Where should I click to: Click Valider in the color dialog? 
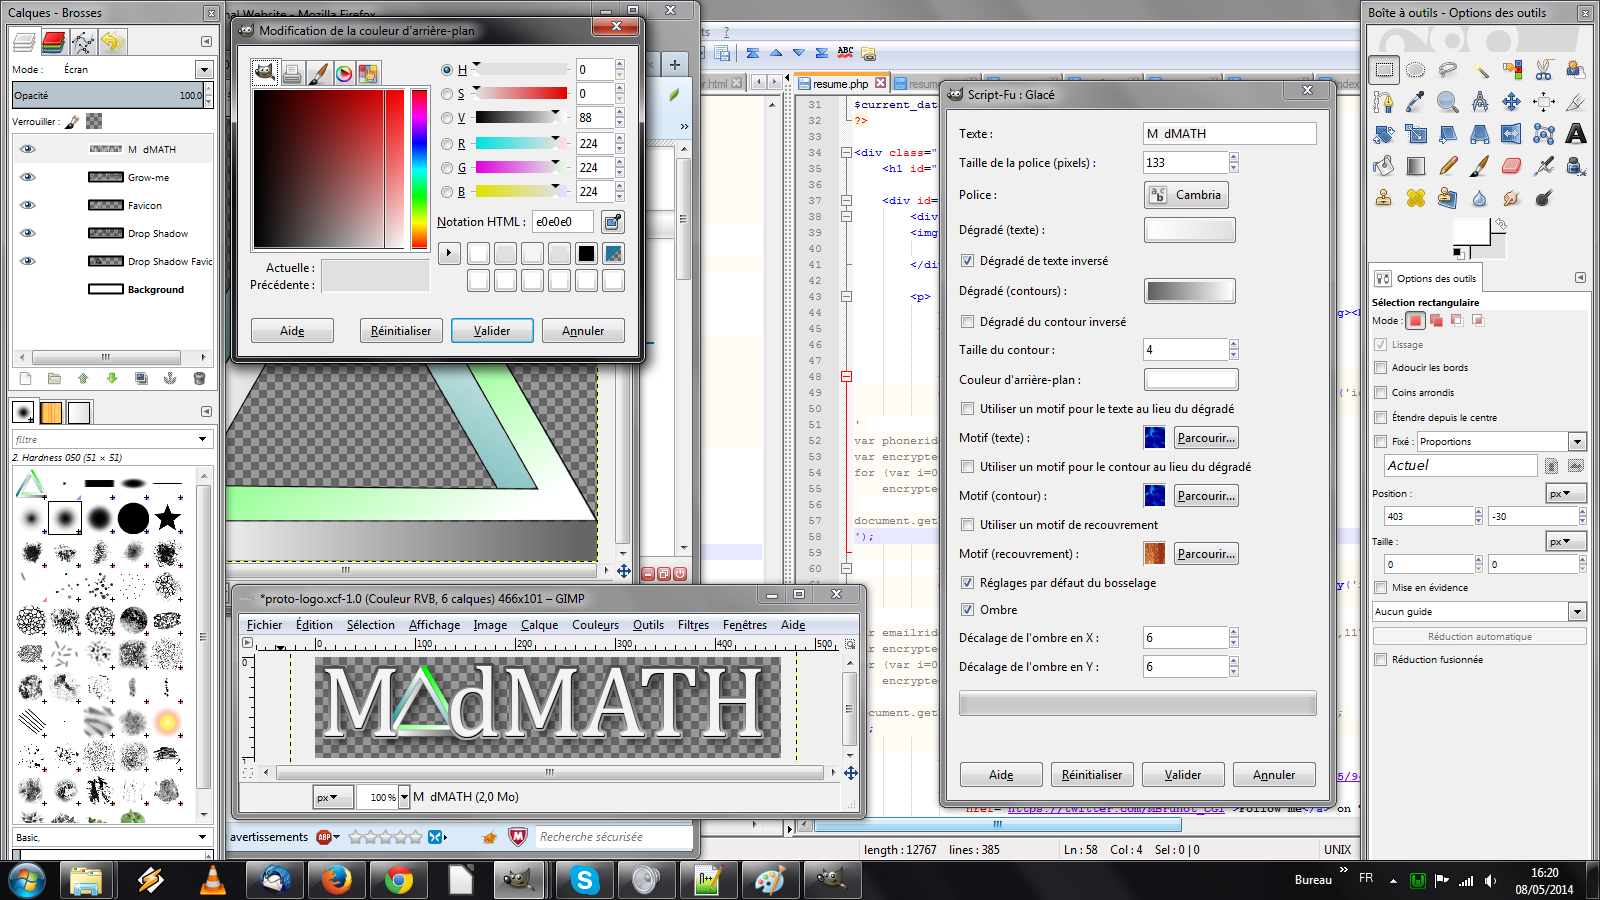click(491, 331)
